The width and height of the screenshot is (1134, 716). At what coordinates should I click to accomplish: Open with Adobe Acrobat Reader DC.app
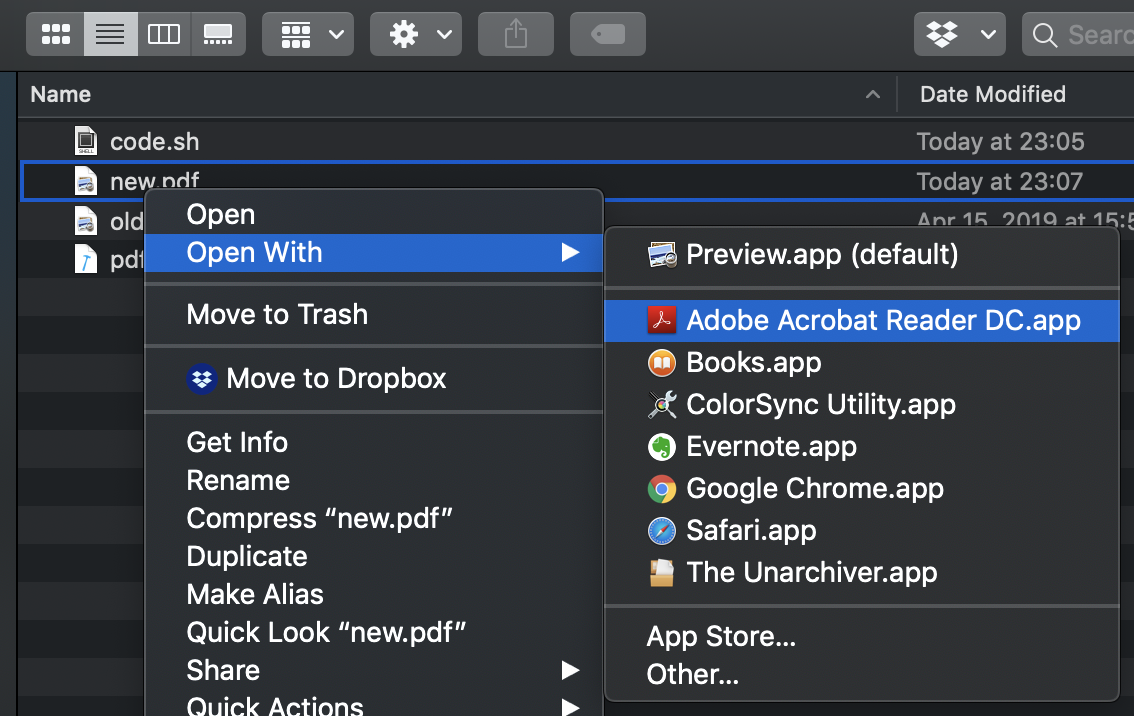861,320
